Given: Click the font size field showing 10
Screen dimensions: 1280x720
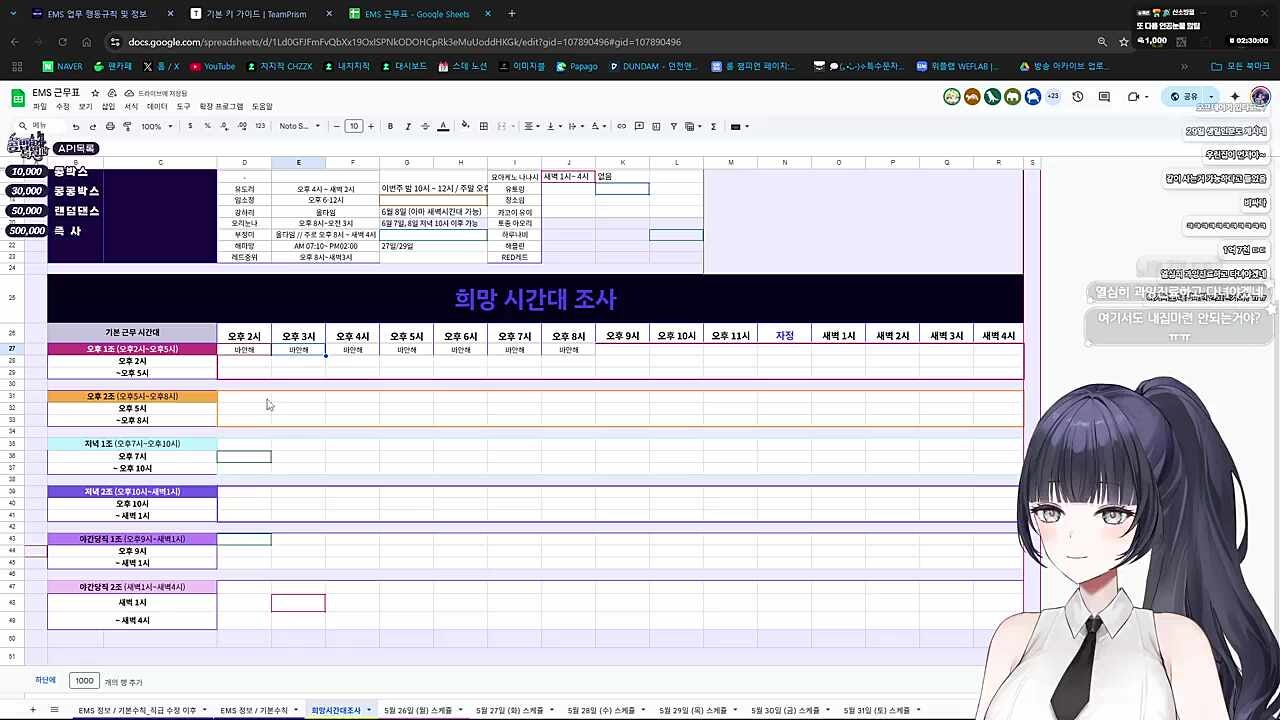Looking at the screenshot, I should (354, 127).
